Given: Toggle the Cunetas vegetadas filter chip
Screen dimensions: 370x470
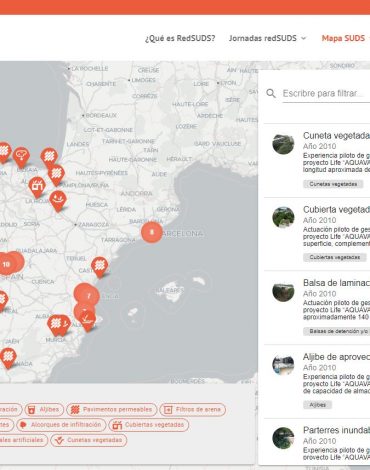Looking at the screenshot, I should coord(89,440).
